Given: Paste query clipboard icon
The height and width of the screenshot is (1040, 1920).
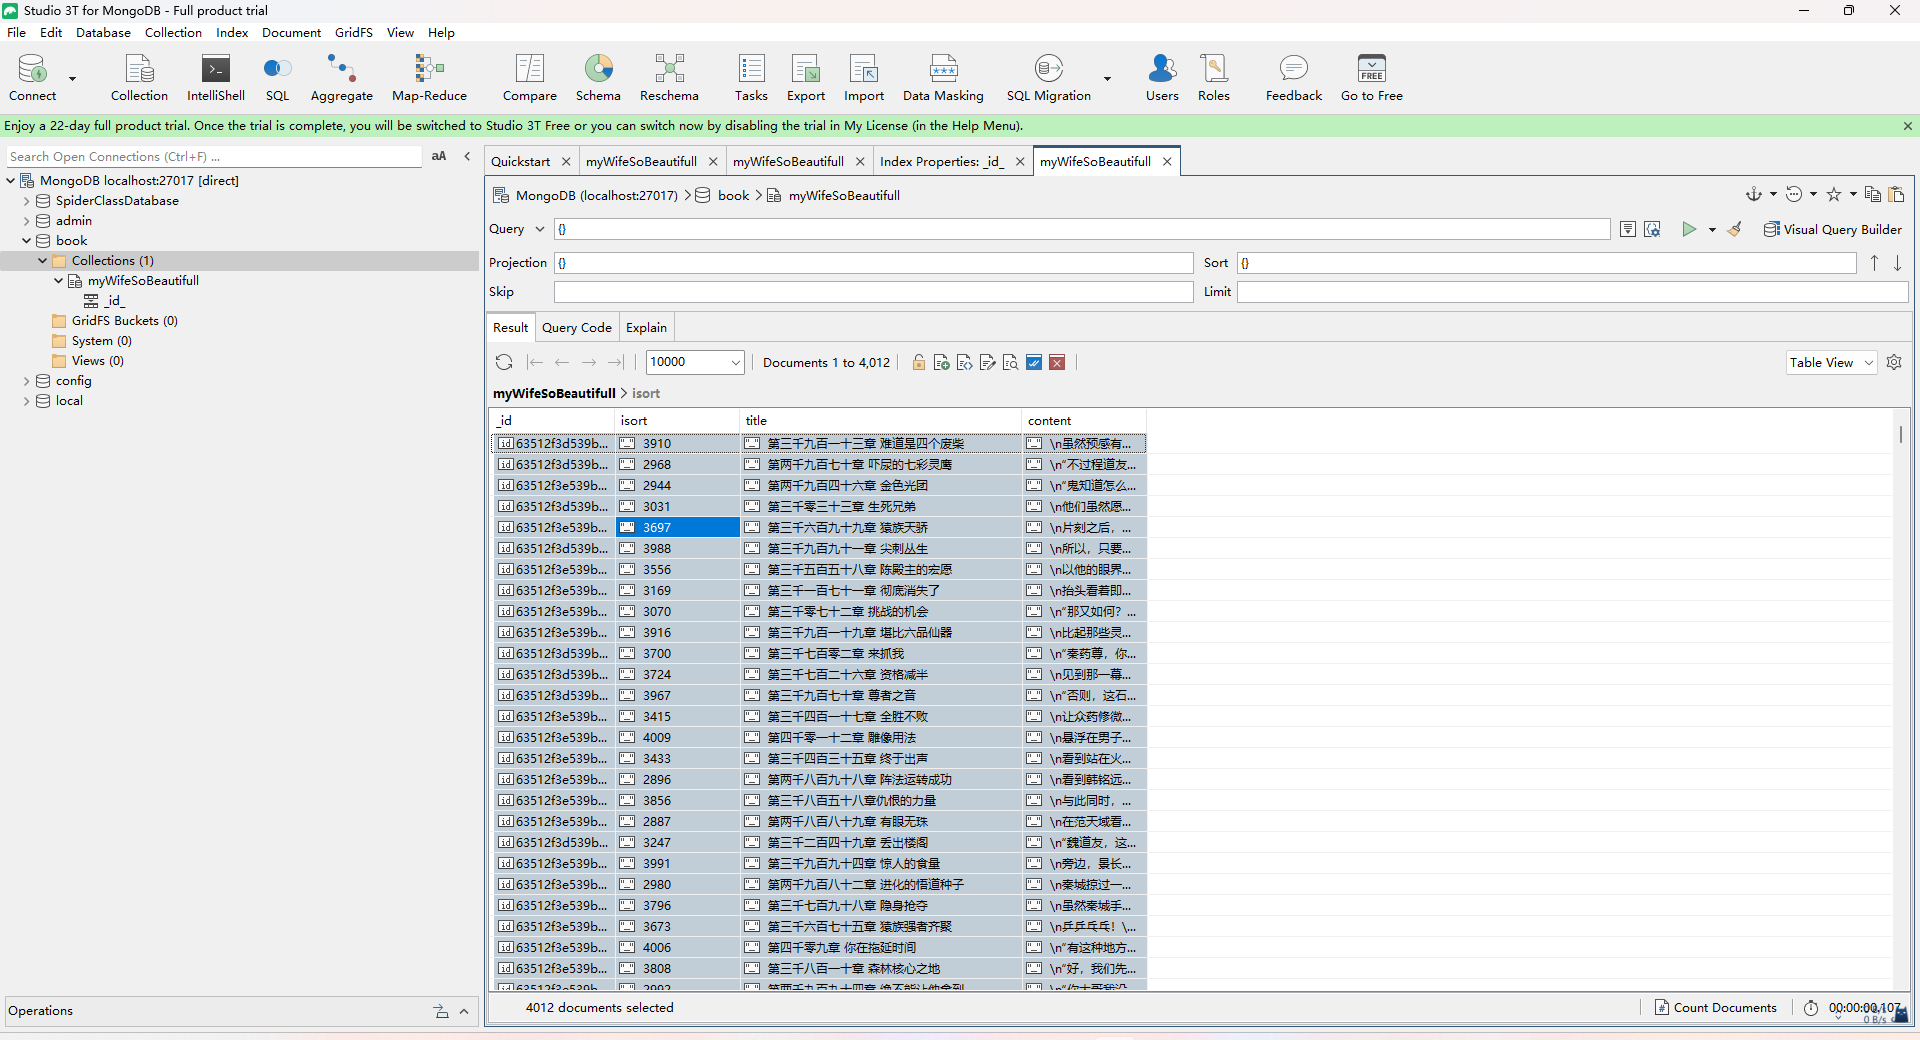Looking at the screenshot, I should coord(1896,194).
